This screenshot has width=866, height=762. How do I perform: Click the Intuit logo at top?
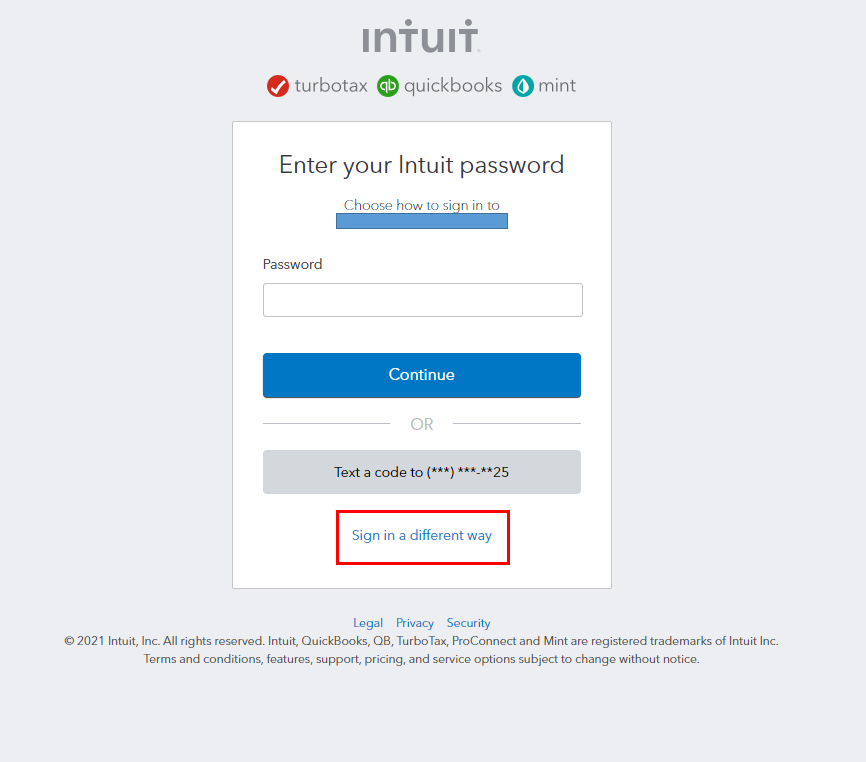[421, 38]
